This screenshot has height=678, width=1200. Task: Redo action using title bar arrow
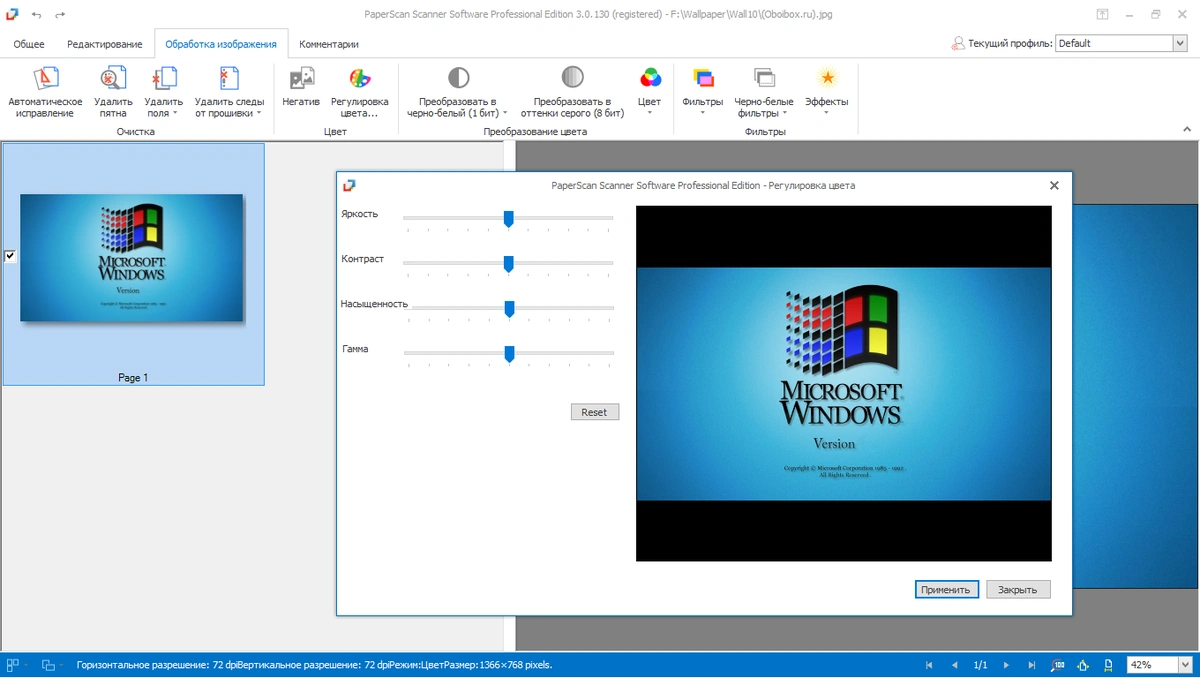pos(60,15)
